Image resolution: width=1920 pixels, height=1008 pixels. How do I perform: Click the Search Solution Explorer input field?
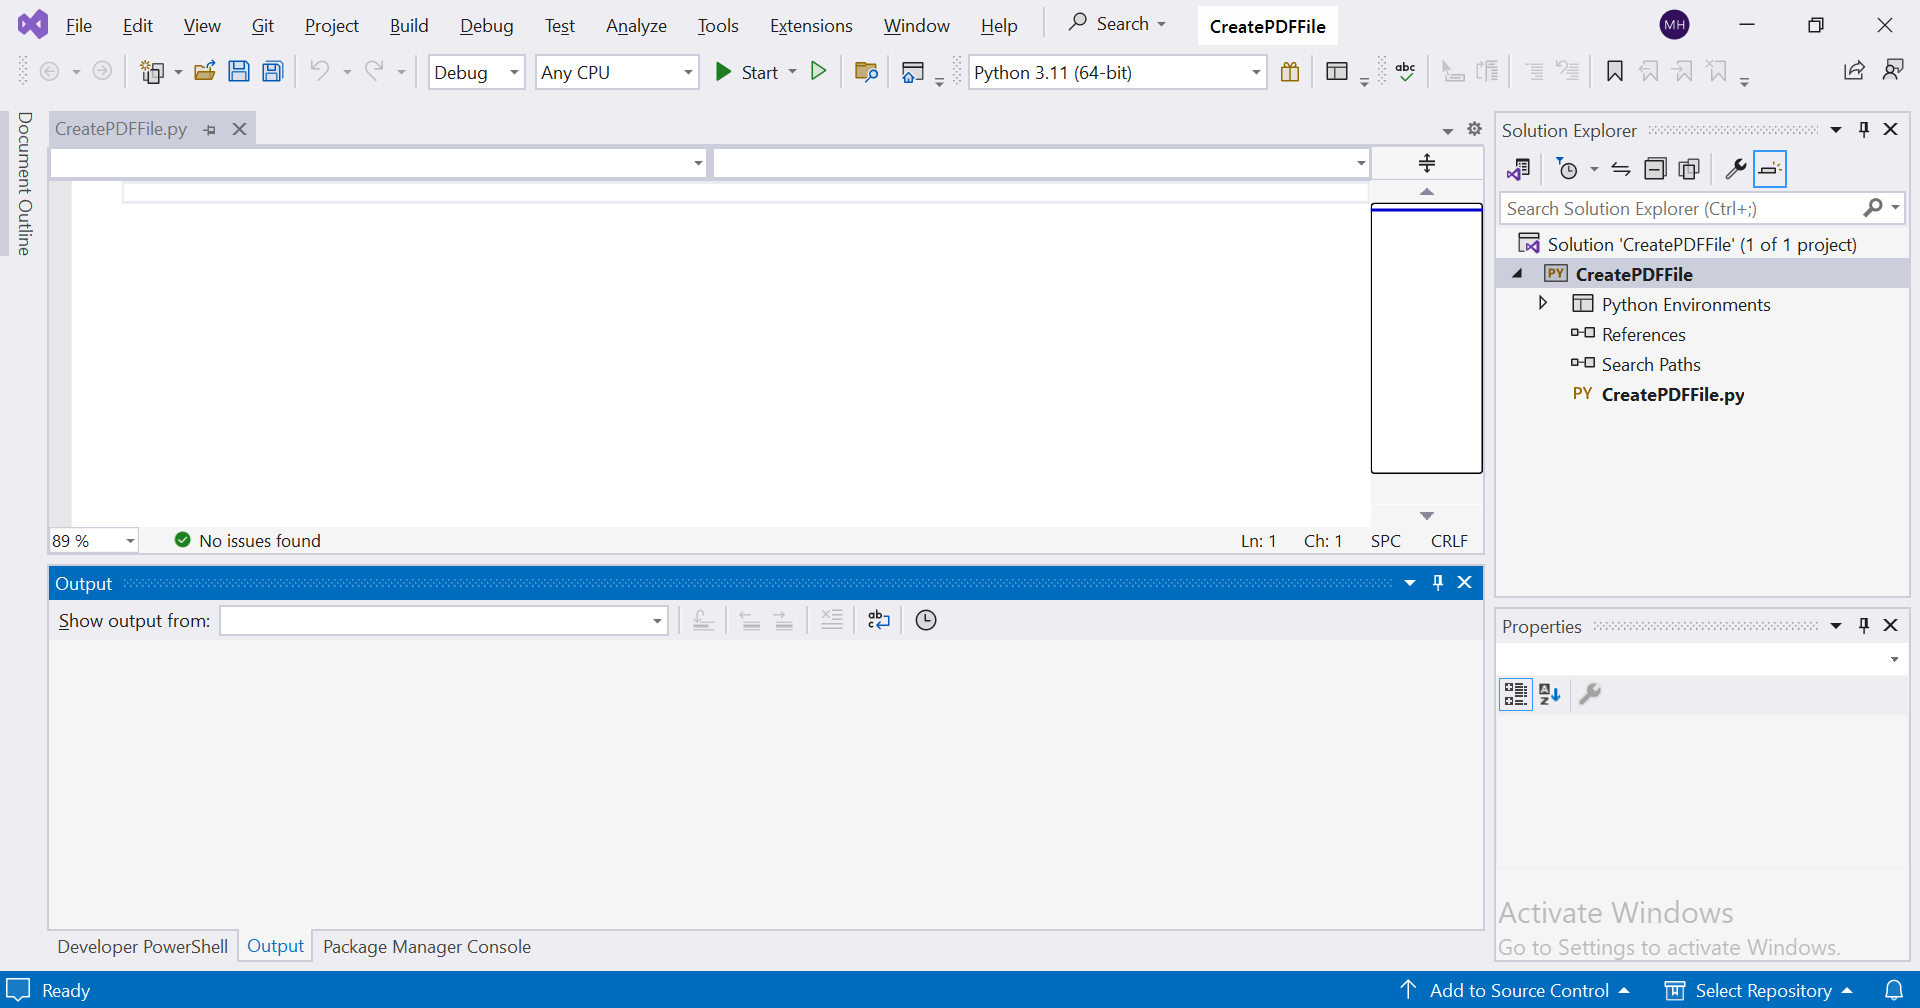pyautogui.click(x=1680, y=209)
